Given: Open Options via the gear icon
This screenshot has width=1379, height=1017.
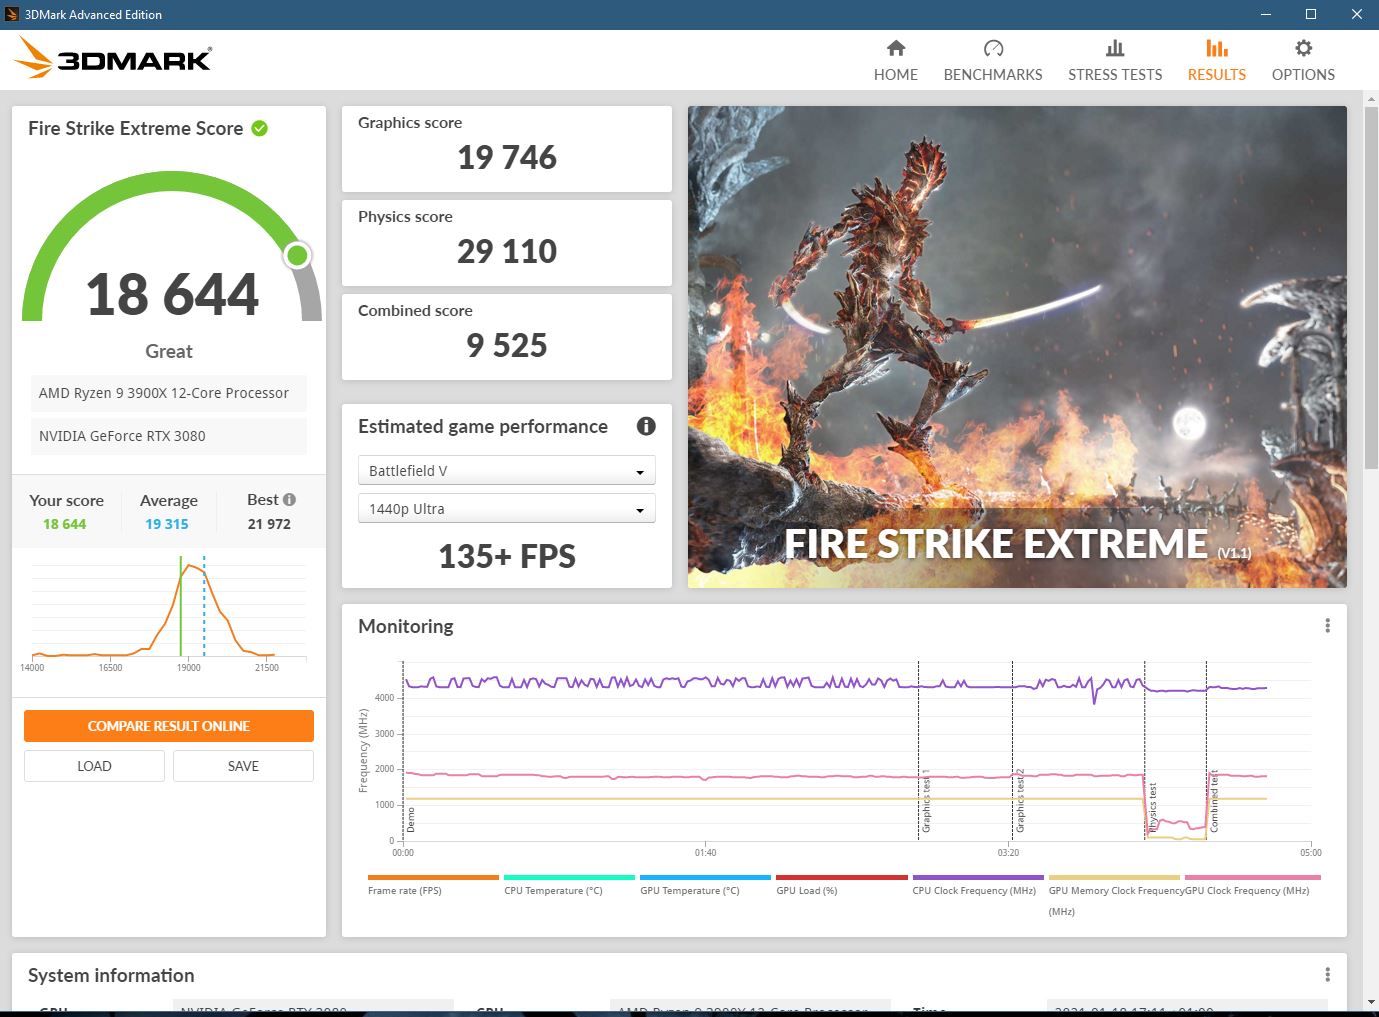Looking at the screenshot, I should pos(1302,49).
